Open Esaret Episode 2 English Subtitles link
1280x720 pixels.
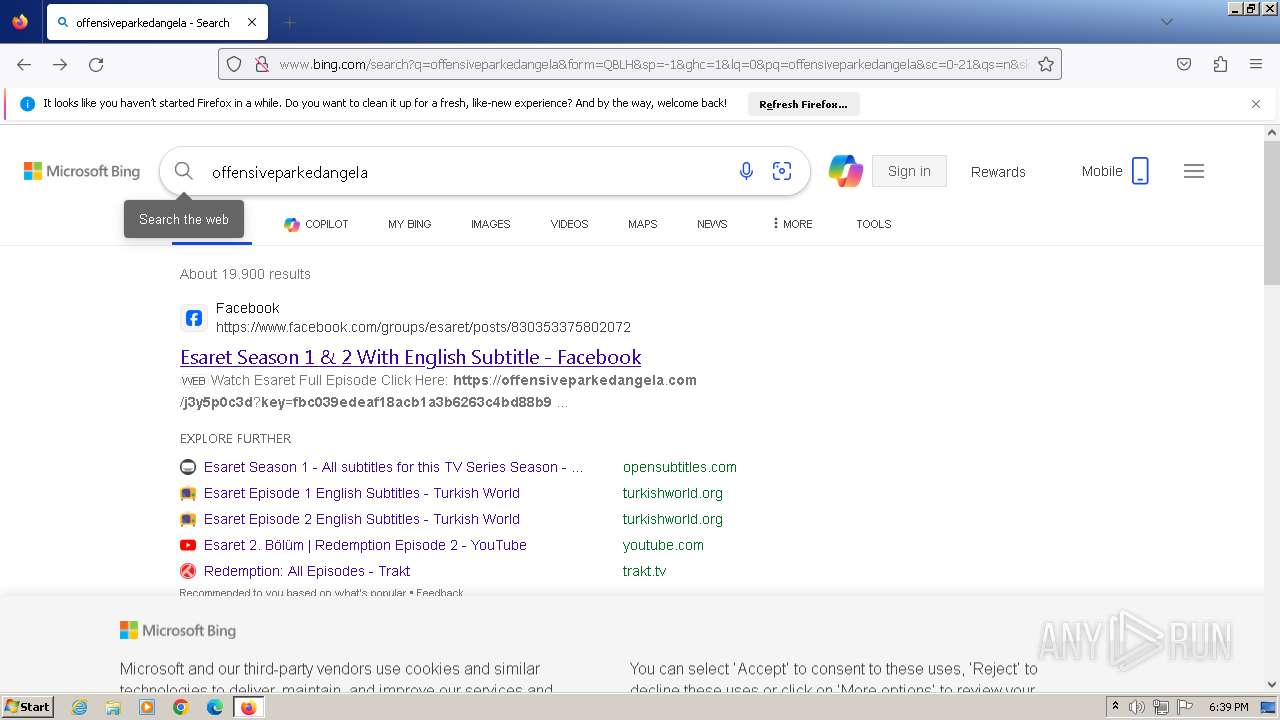[x=362, y=519]
